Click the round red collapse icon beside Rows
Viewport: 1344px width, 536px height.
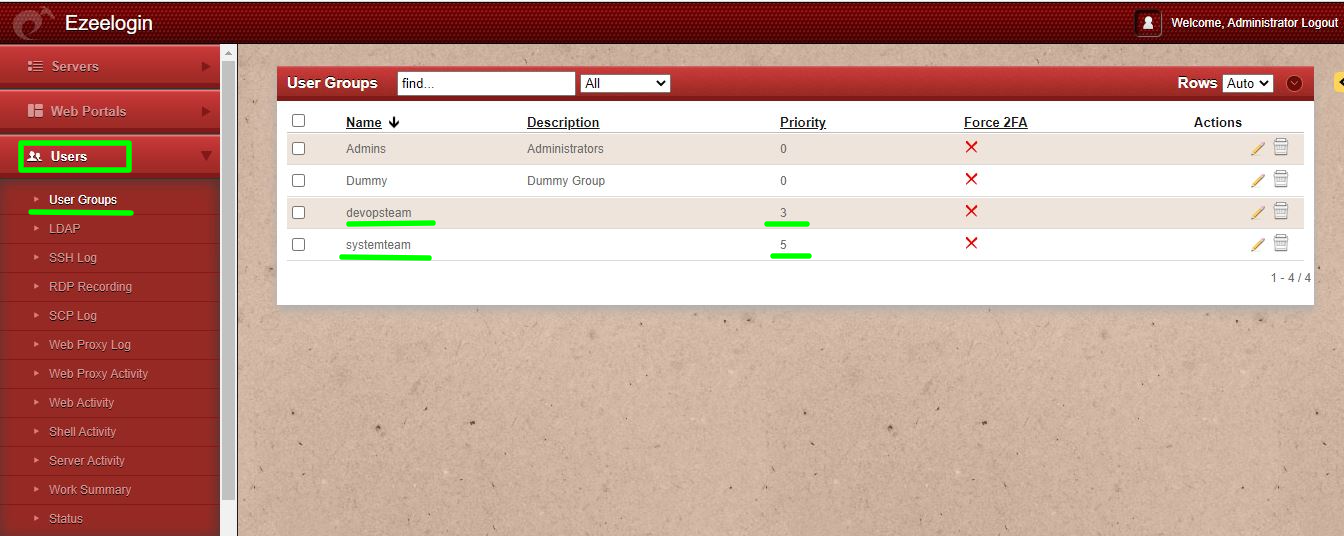(x=1295, y=83)
